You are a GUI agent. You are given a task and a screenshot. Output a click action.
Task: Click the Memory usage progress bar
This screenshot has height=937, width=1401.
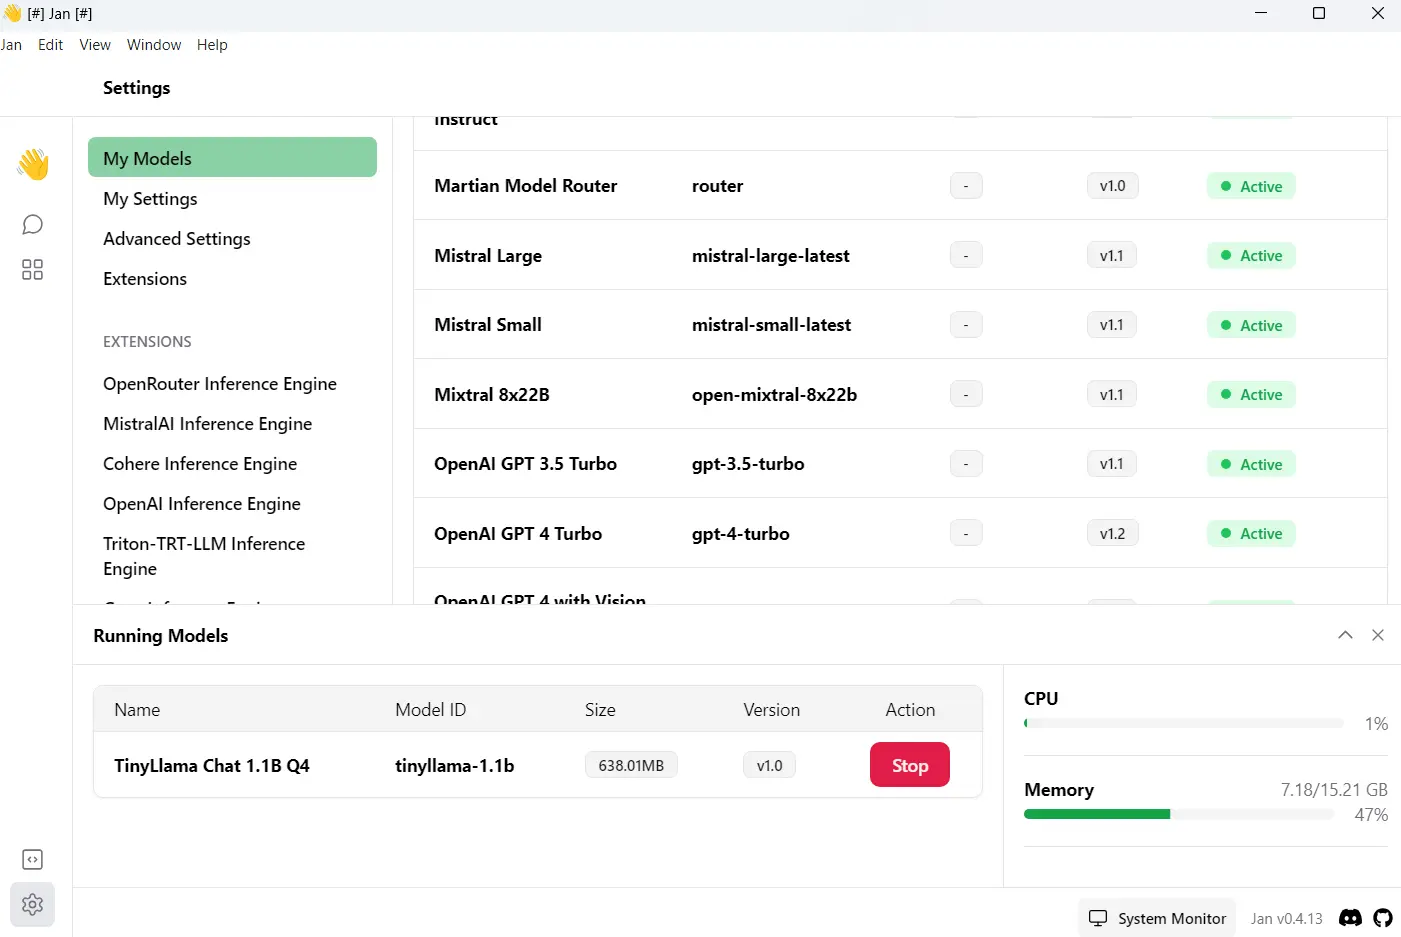(1179, 814)
